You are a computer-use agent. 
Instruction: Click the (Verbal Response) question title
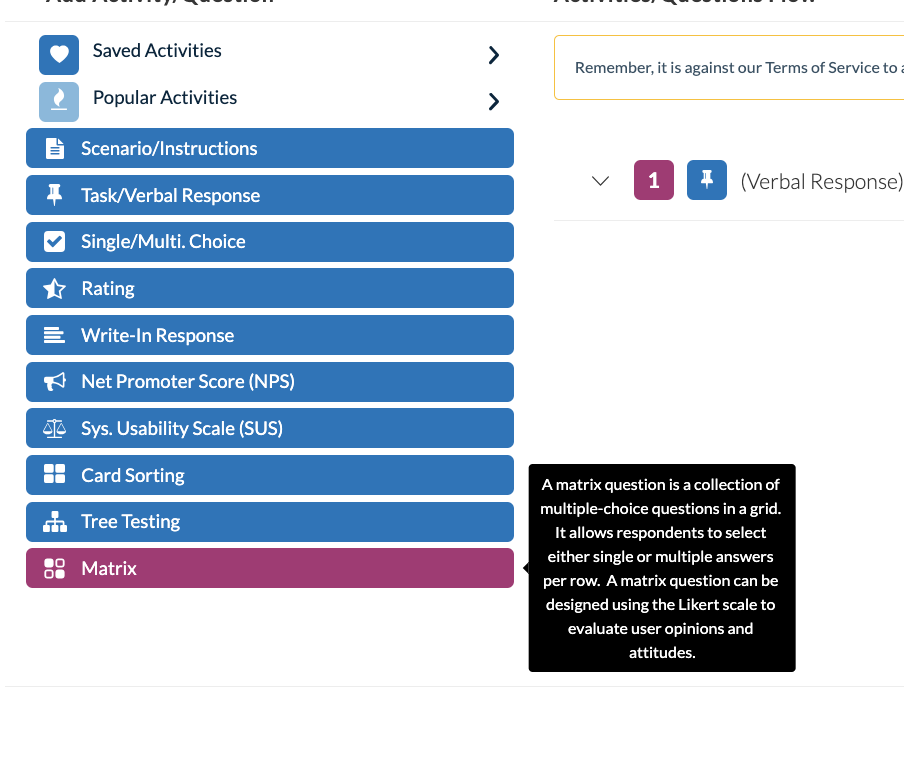[x=821, y=181]
